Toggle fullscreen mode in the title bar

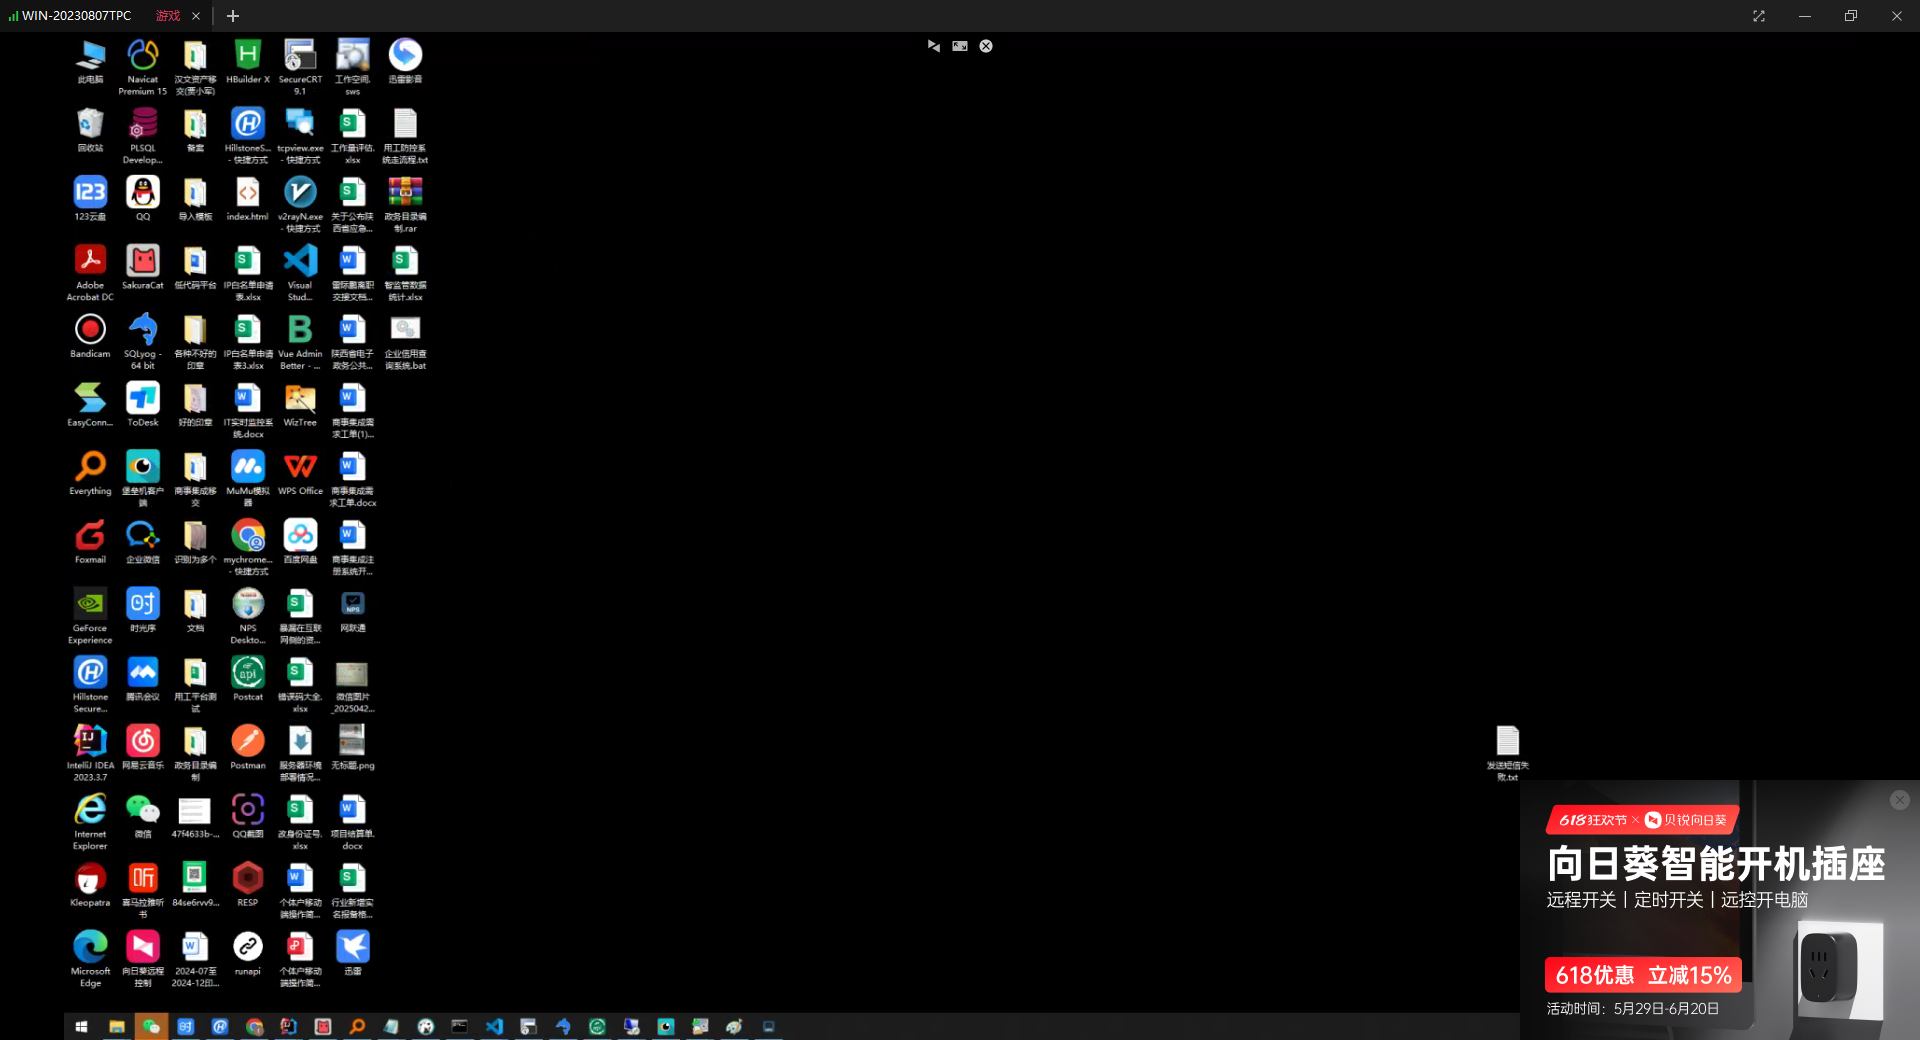pyautogui.click(x=1759, y=16)
